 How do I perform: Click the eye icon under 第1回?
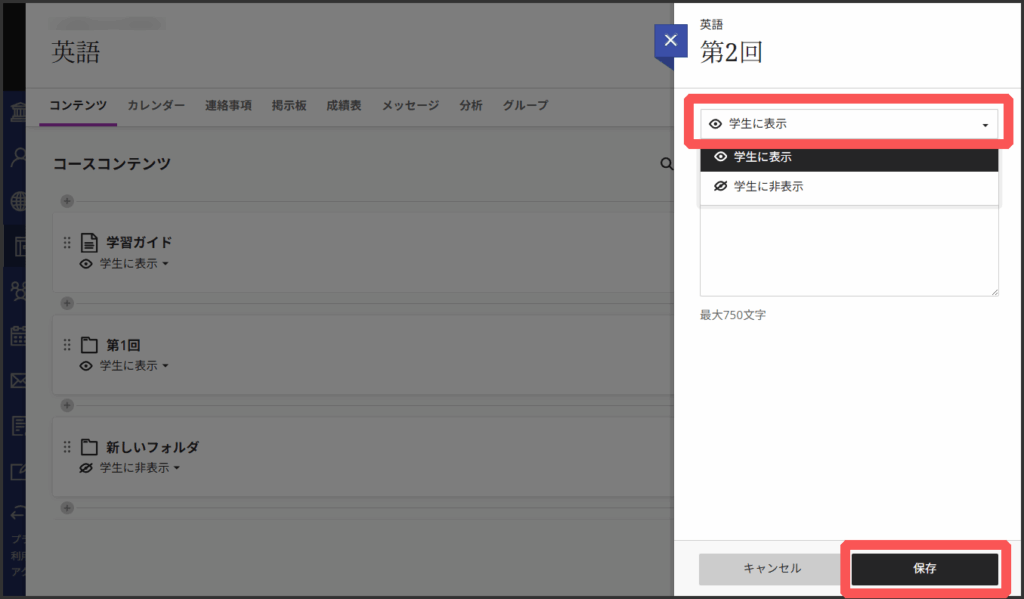click(86, 366)
